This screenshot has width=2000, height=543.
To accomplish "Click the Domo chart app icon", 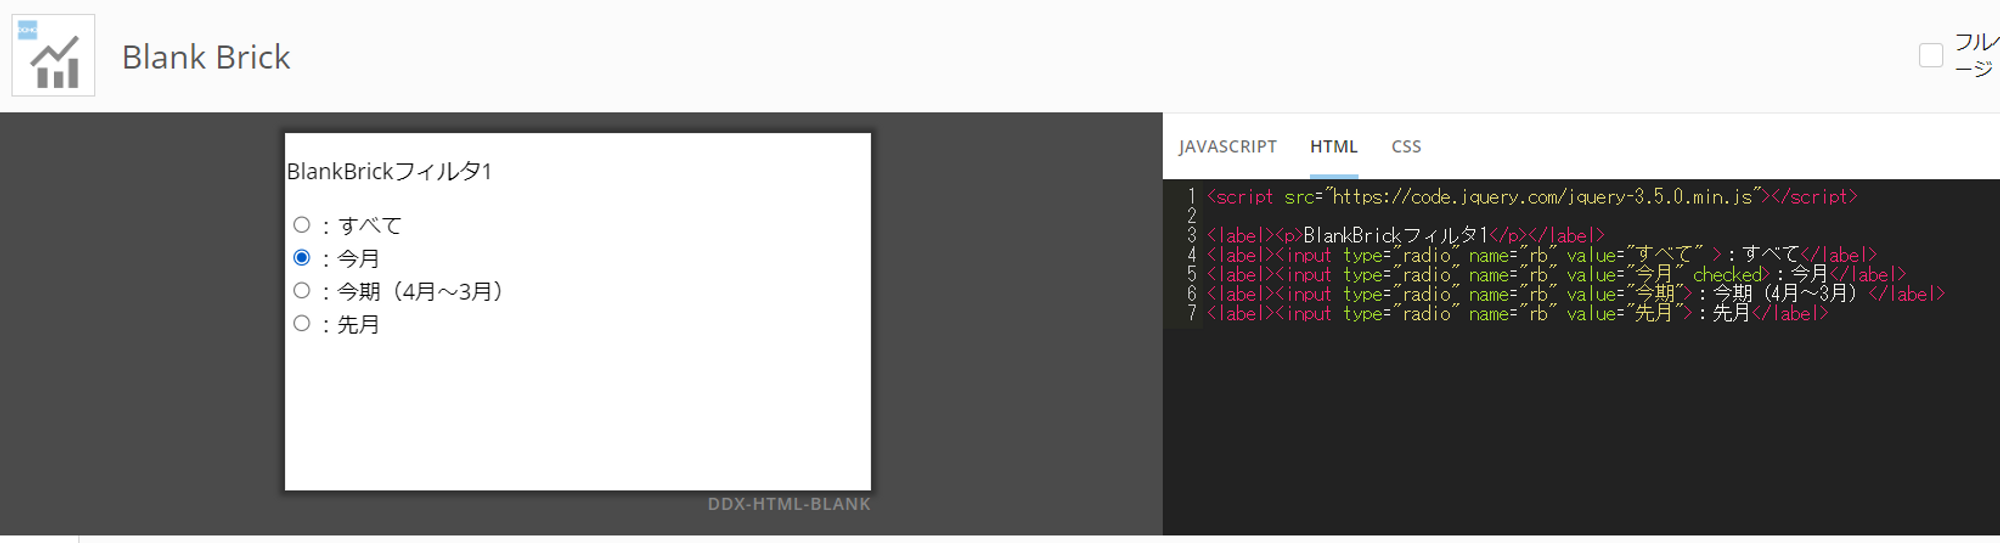I will 53,55.
